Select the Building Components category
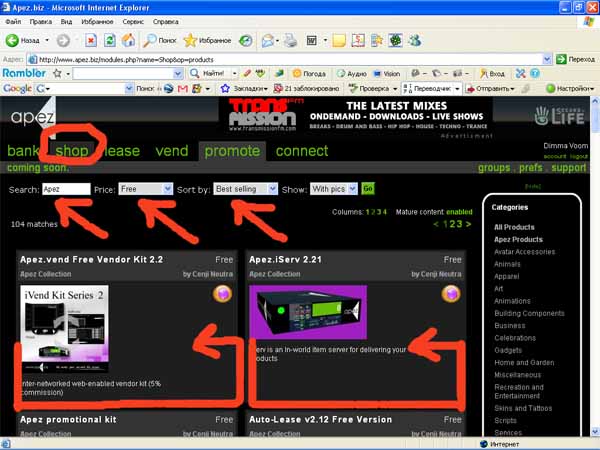This screenshot has height=450, width=600. pyautogui.click(x=529, y=313)
